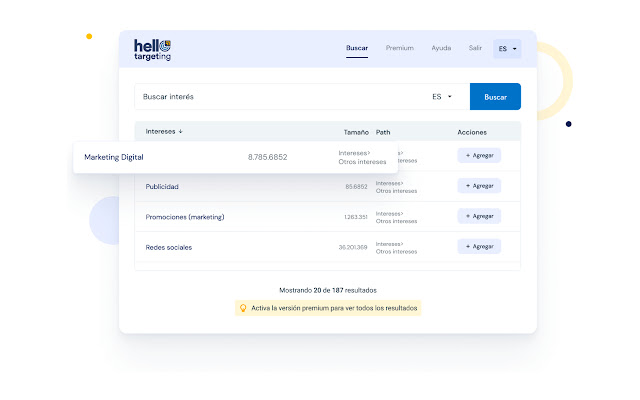Click the Tamaño column header
This screenshot has width=640, height=400.
coord(356,132)
